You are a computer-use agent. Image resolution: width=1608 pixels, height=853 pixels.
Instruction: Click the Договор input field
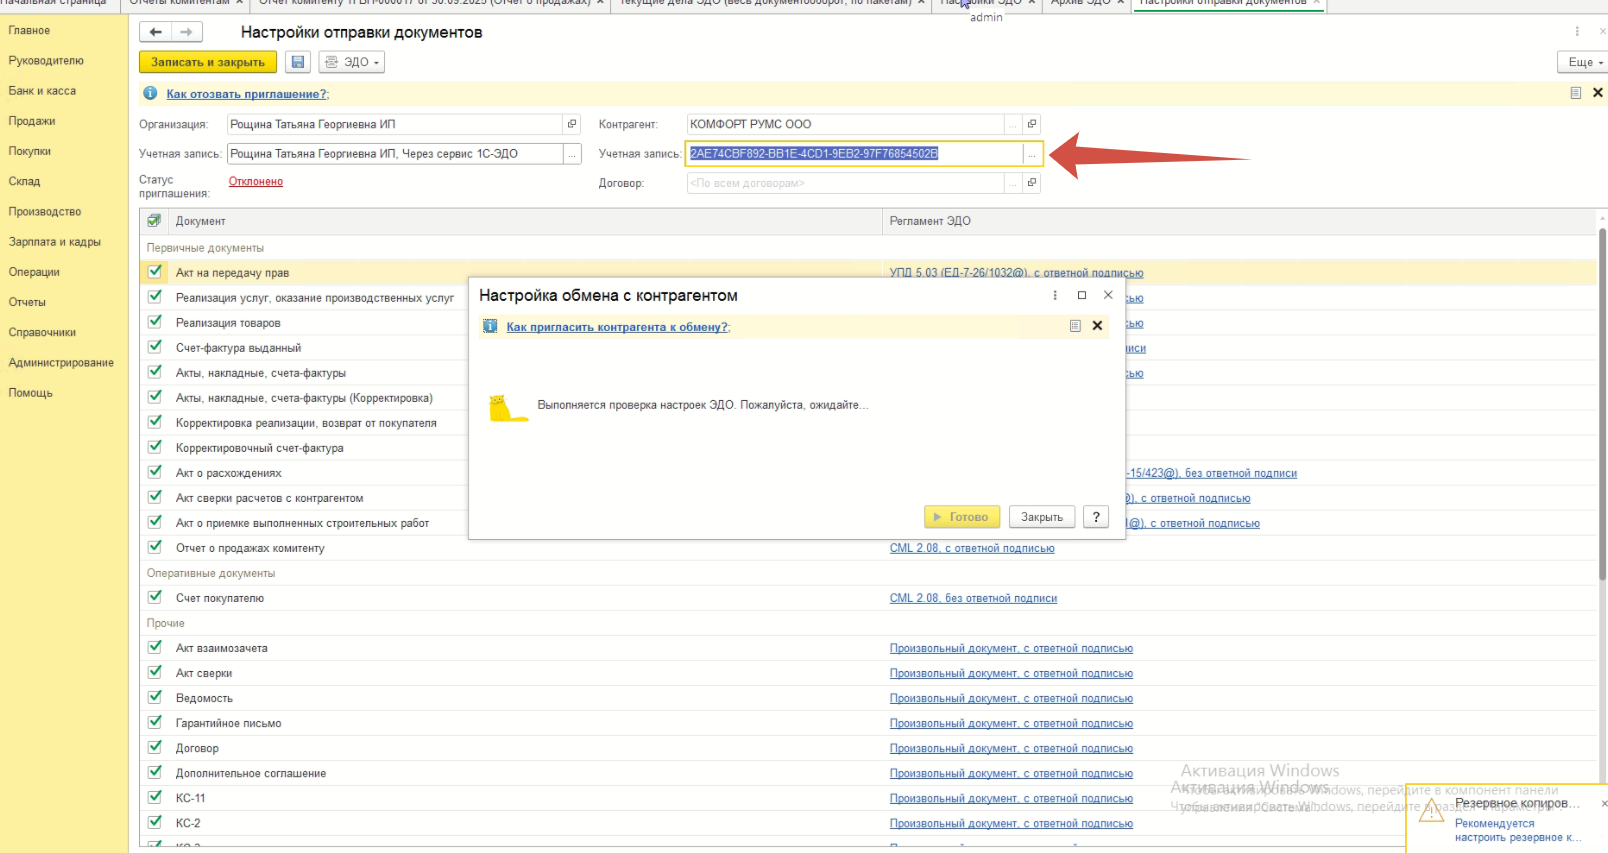[845, 183]
